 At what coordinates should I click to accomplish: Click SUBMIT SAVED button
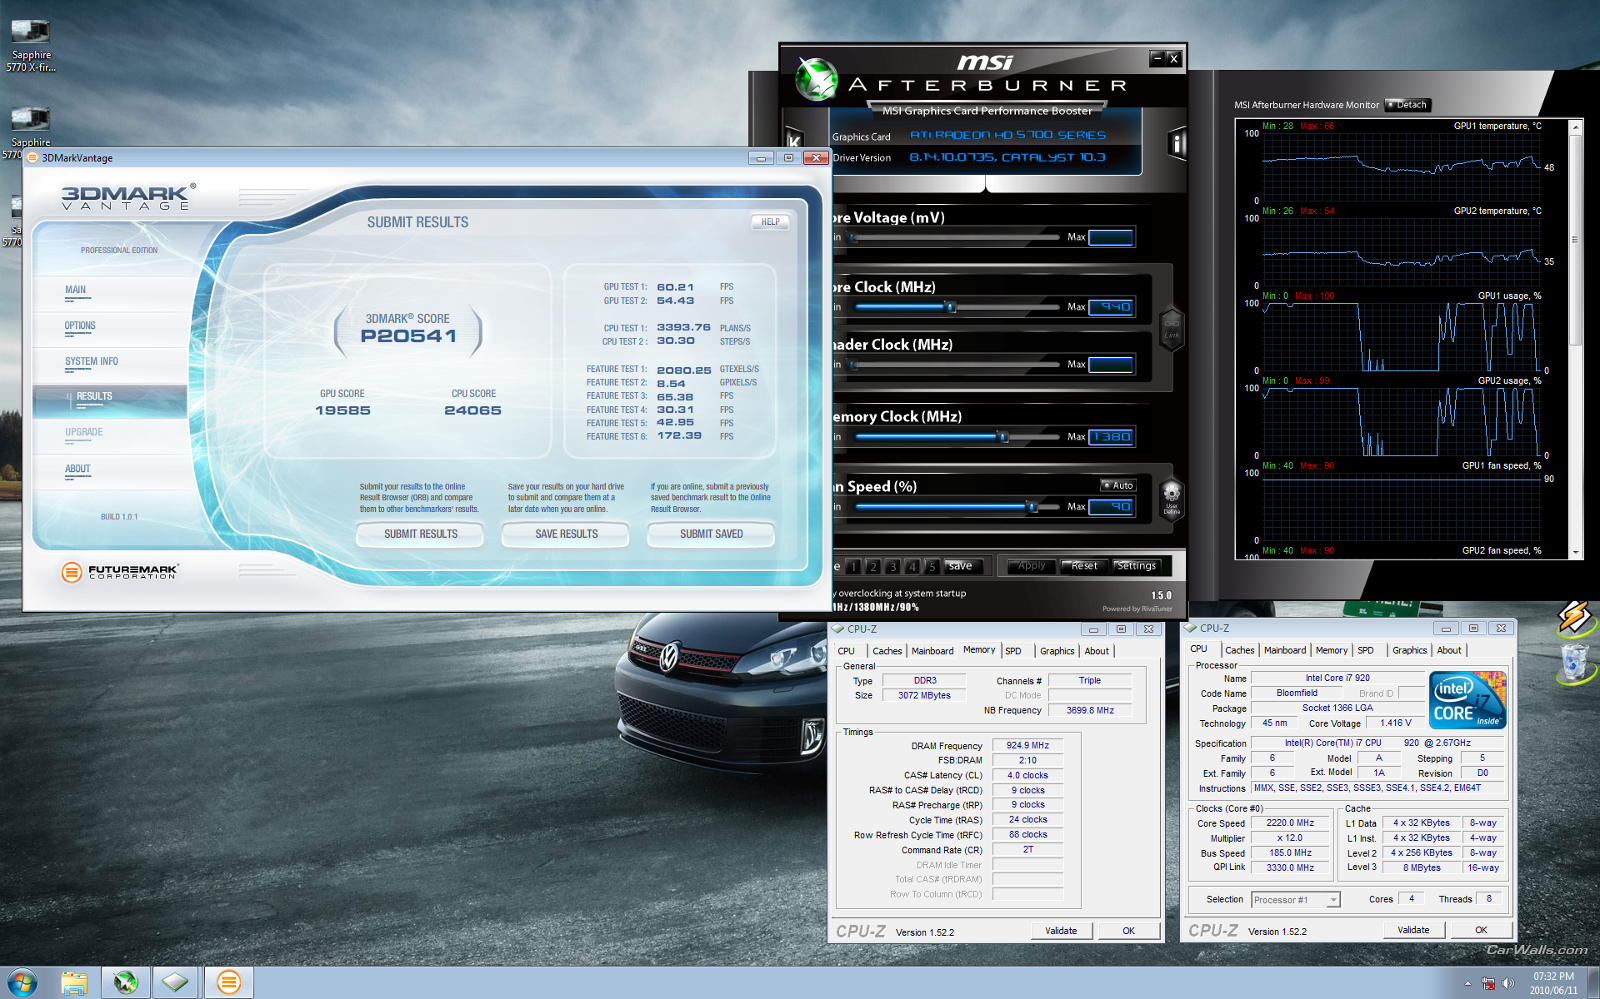pos(711,535)
